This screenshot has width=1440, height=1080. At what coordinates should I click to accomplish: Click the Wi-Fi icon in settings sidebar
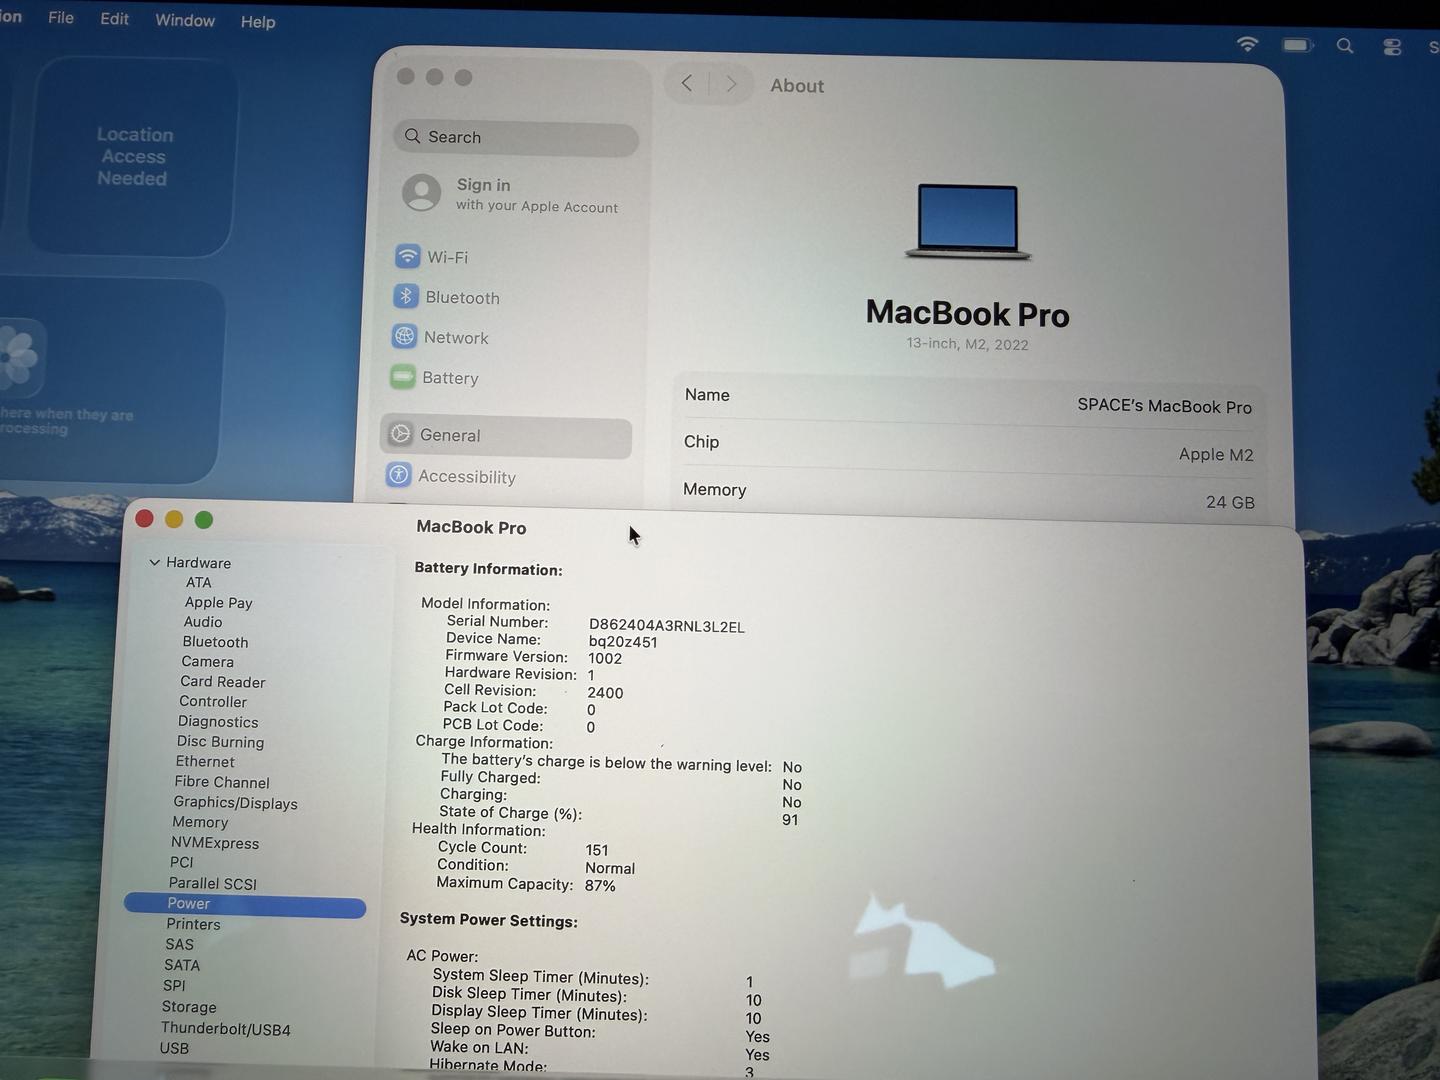pyautogui.click(x=407, y=256)
